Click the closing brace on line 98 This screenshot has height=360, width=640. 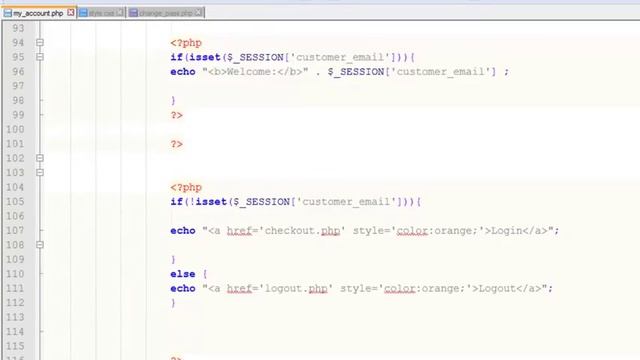click(x=173, y=100)
